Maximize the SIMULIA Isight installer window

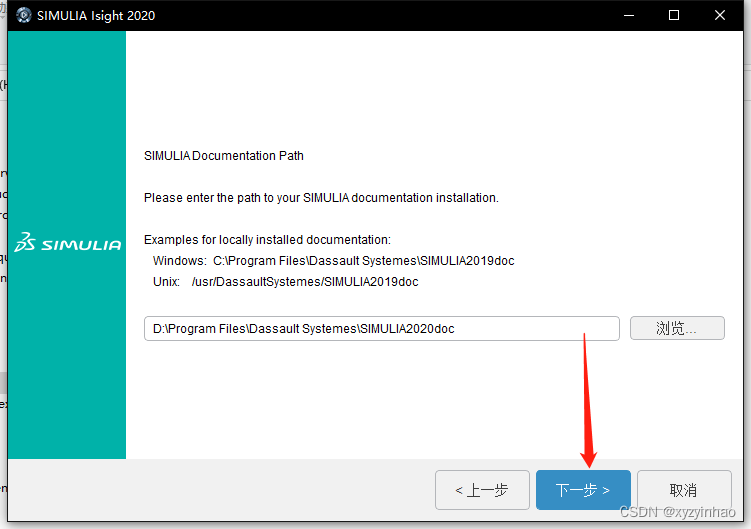674,16
